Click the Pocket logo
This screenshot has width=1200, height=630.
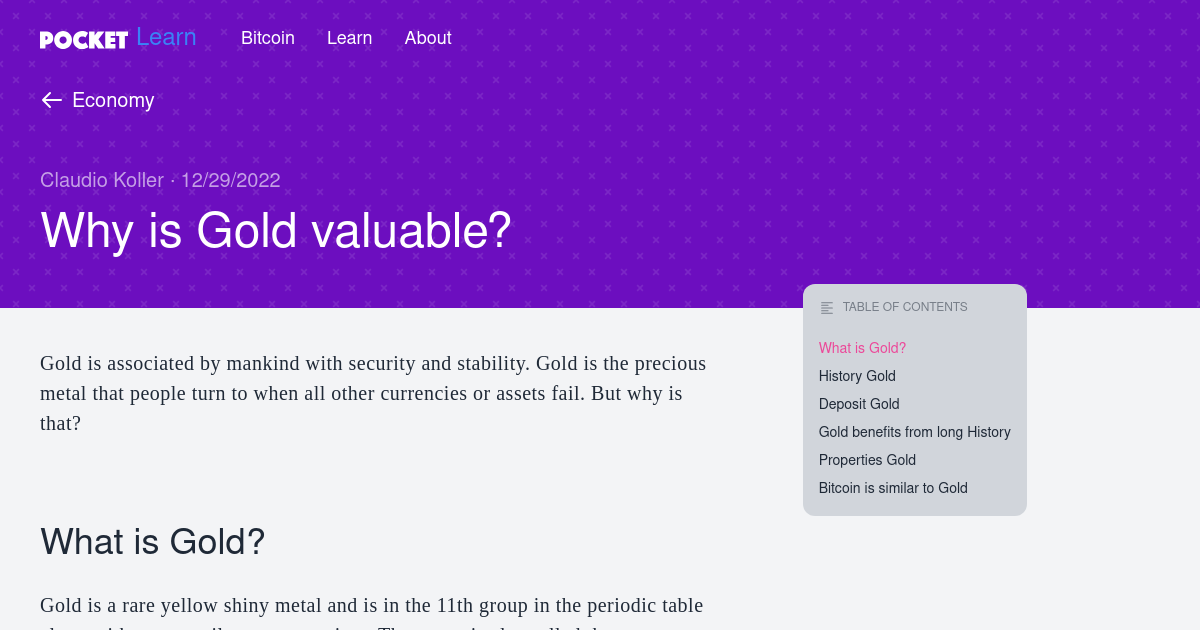(84, 39)
